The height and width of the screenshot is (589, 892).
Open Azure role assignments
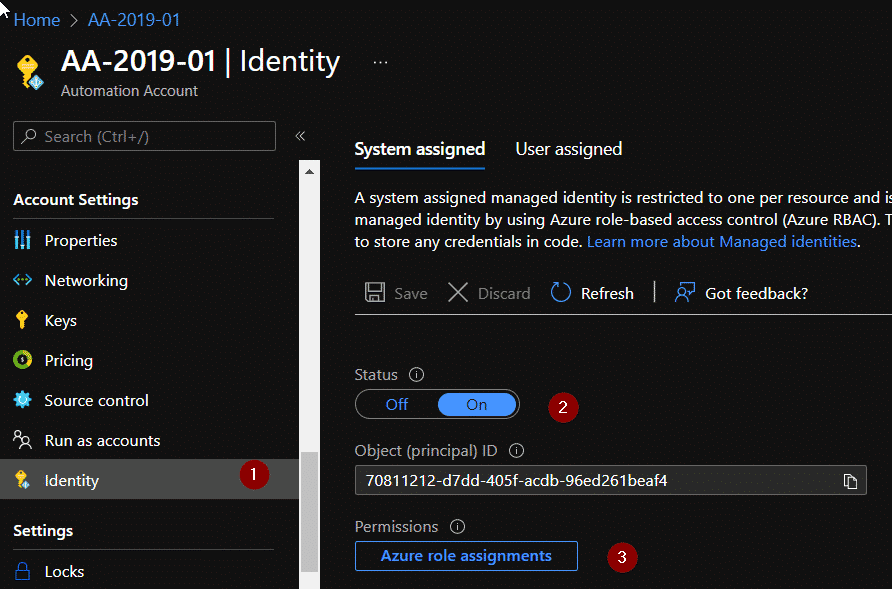pos(466,555)
